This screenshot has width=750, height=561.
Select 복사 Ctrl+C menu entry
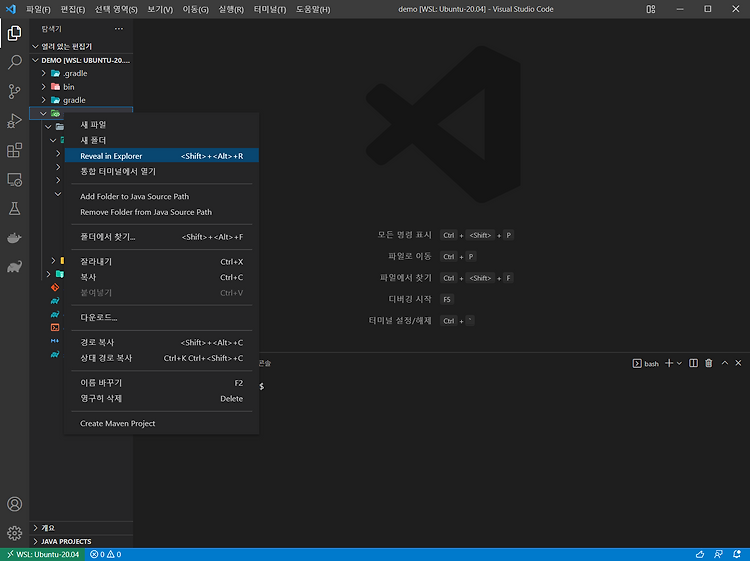[x=162, y=277]
